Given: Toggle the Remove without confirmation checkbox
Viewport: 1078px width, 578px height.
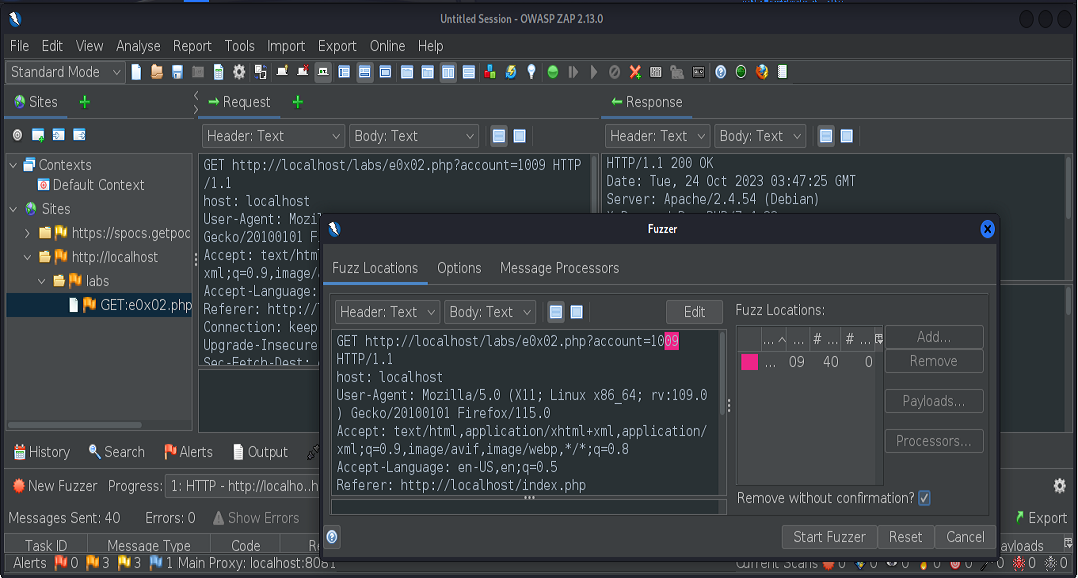Looking at the screenshot, I should (925, 498).
